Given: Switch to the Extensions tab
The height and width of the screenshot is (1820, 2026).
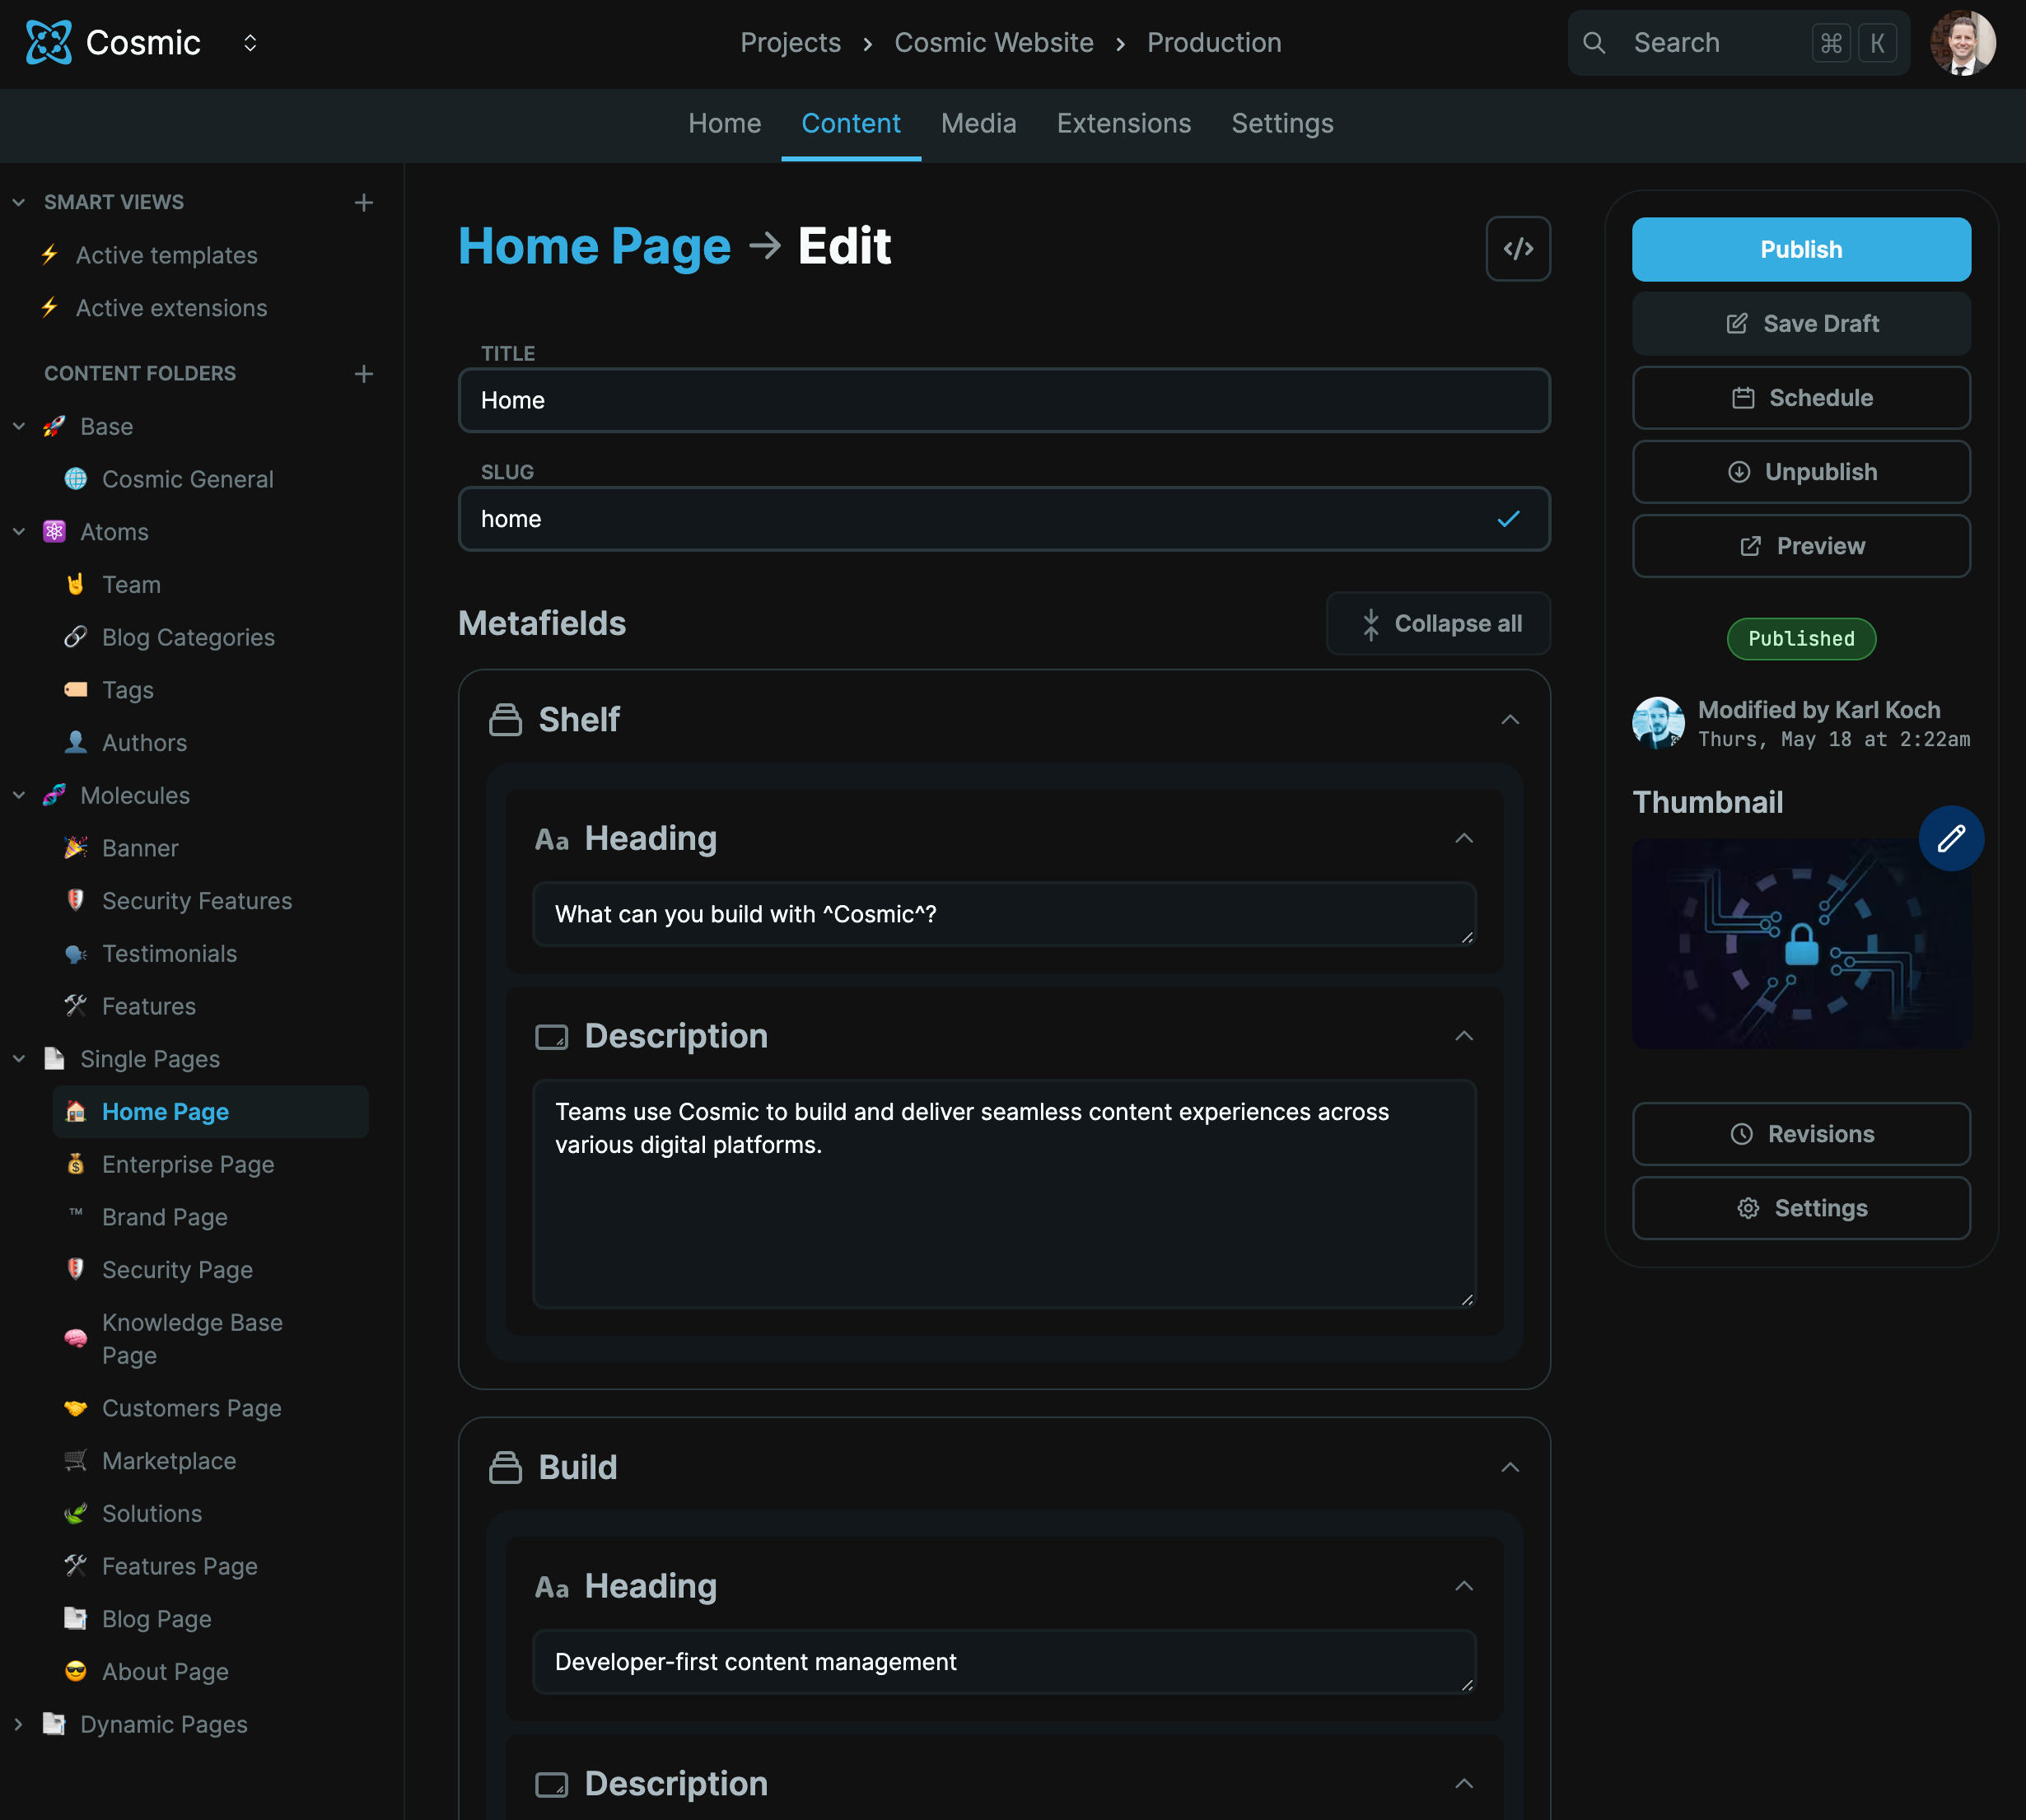Looking at the screenshot, I should (x=1123, y=123).
